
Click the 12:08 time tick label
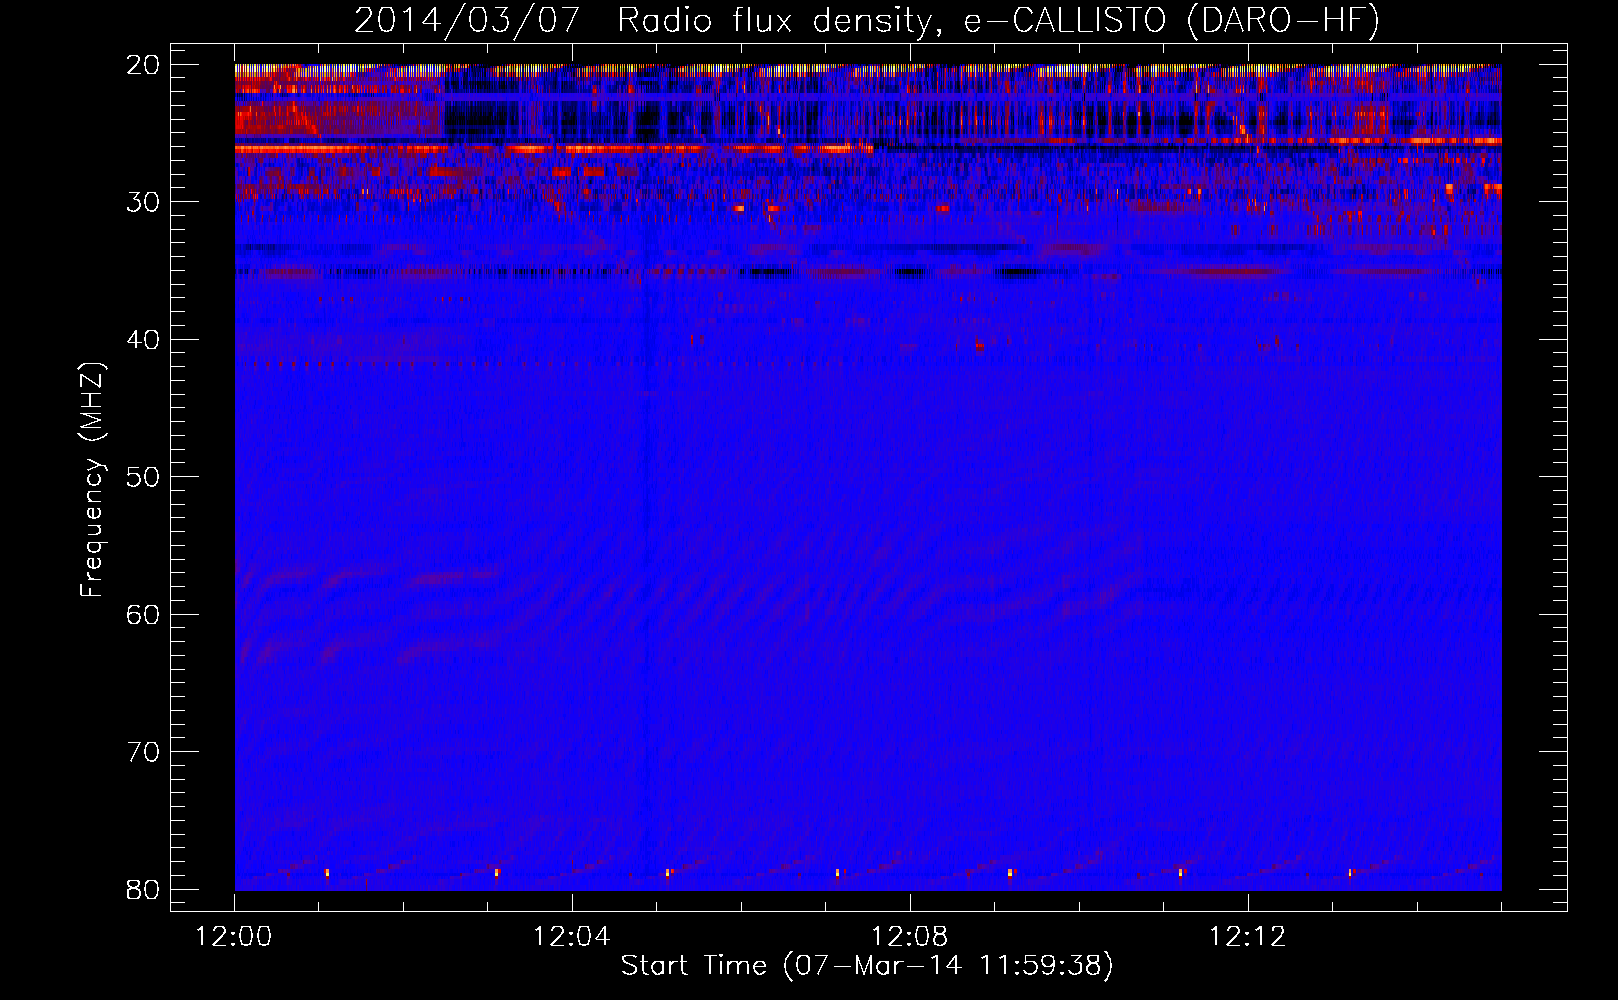910,937
